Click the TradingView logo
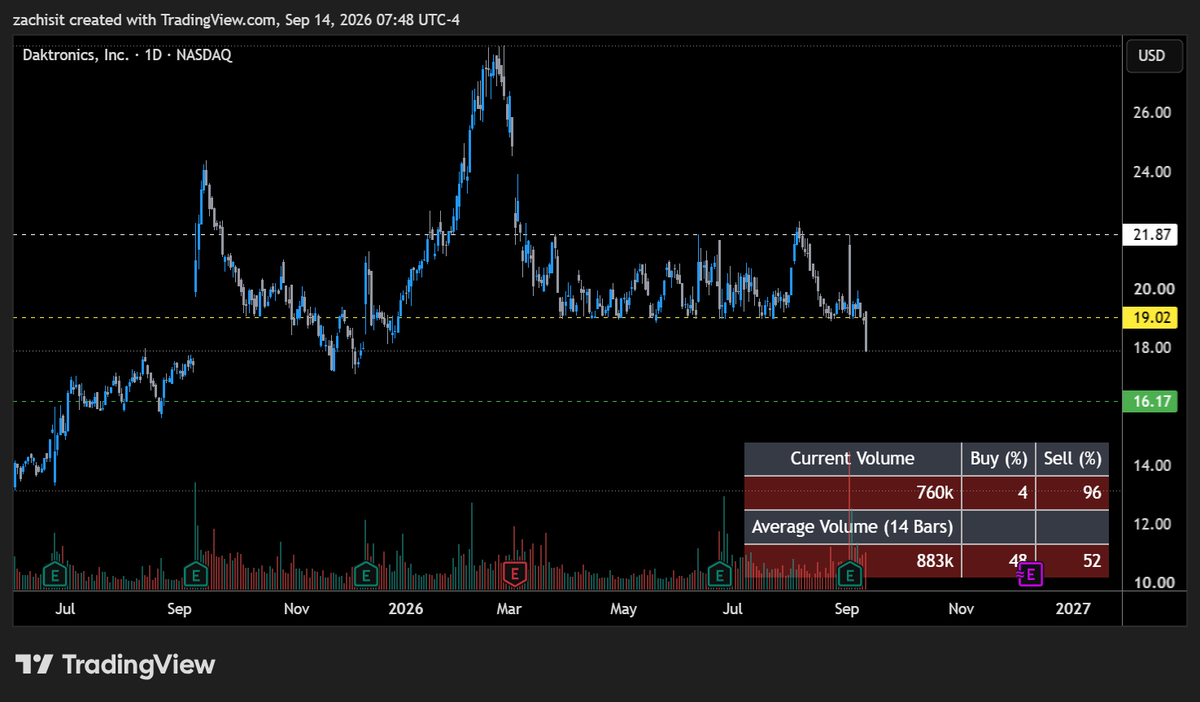This screenshot has width=1200, height=702. tap(116, 664)
